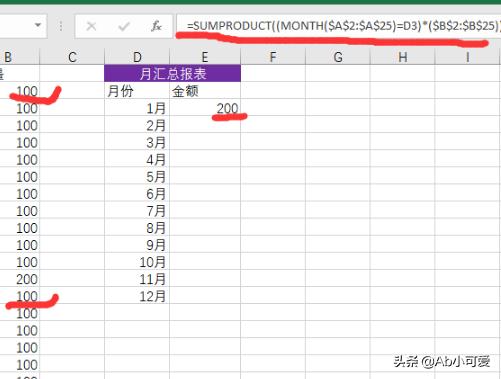Click the formula bar resize handle dots
Viewport: 501px width, 379px height.
(x=61, y=26)
